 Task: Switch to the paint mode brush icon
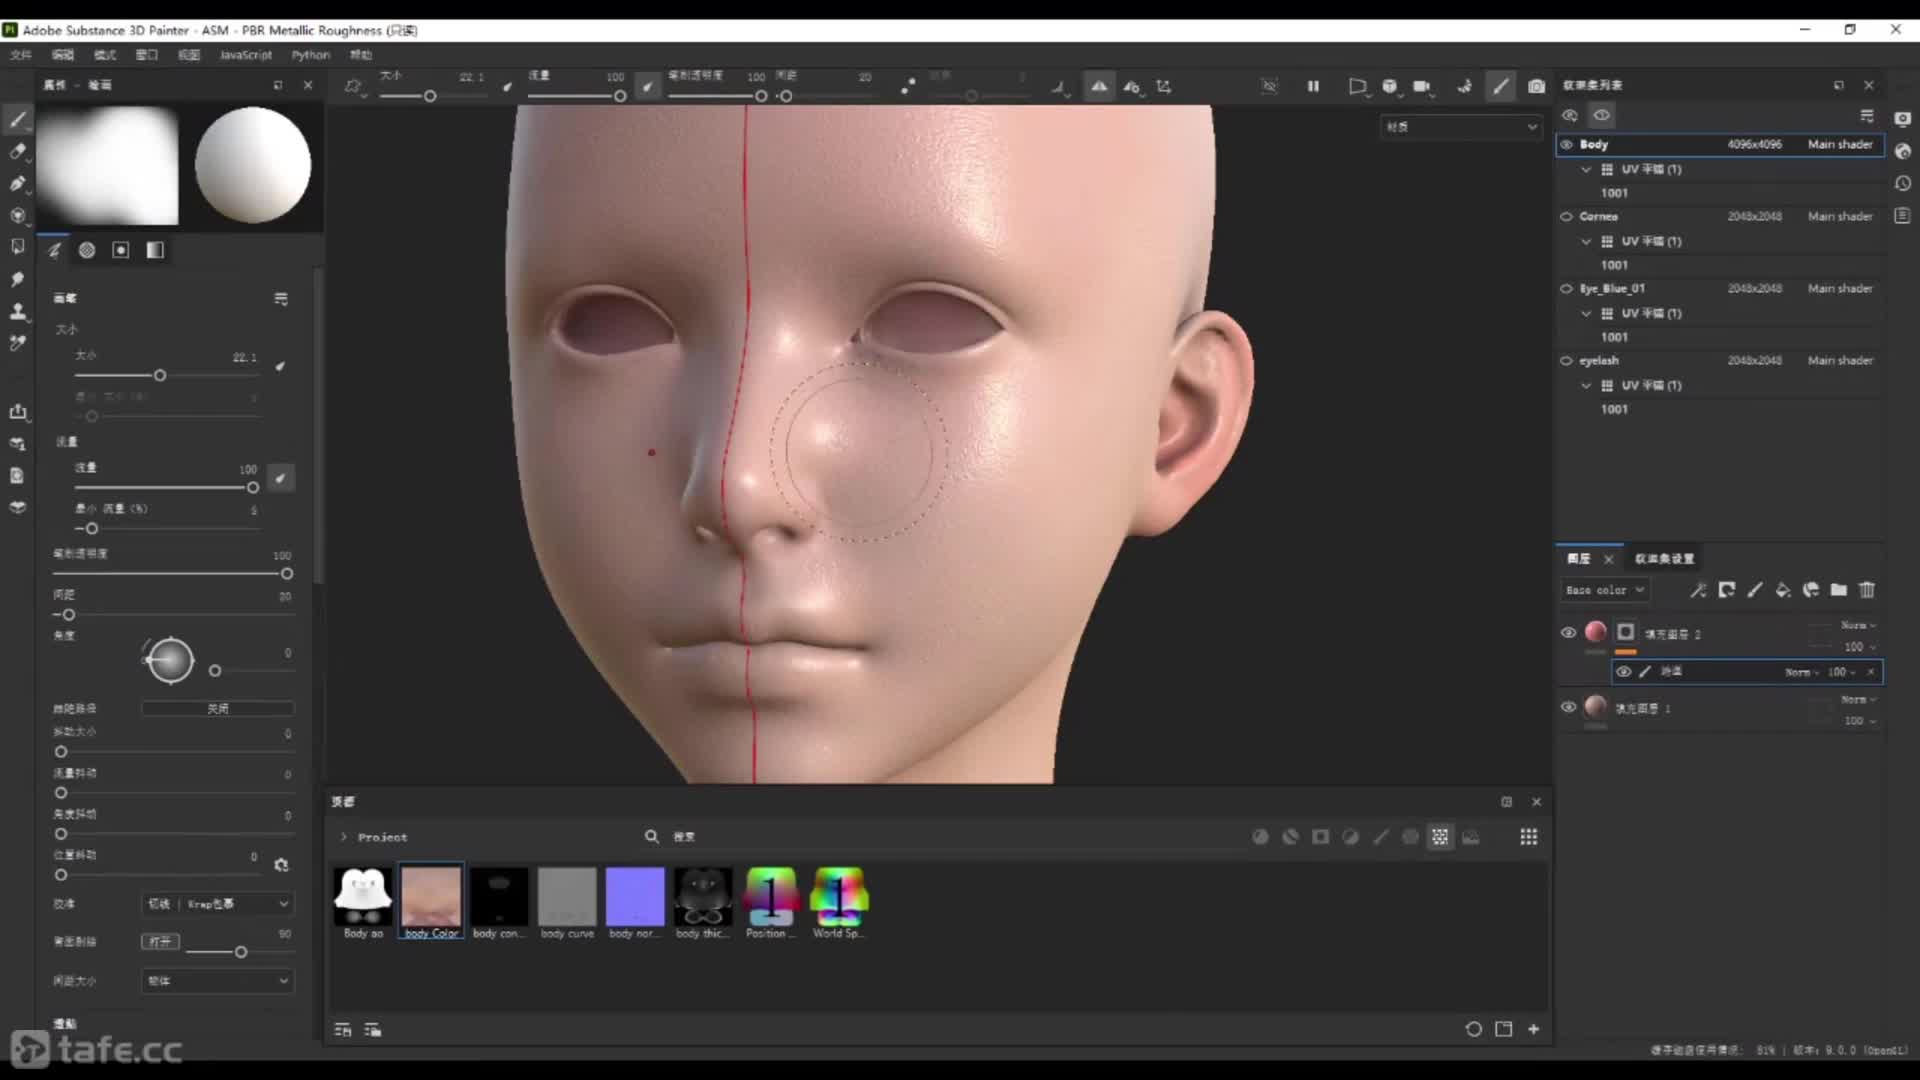pos(1501,87)
